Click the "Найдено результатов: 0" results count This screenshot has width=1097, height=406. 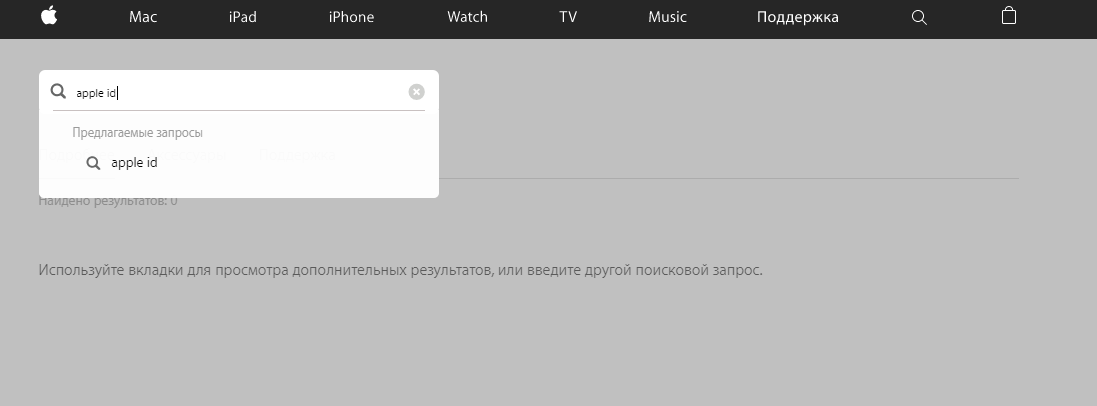point(108,202)
